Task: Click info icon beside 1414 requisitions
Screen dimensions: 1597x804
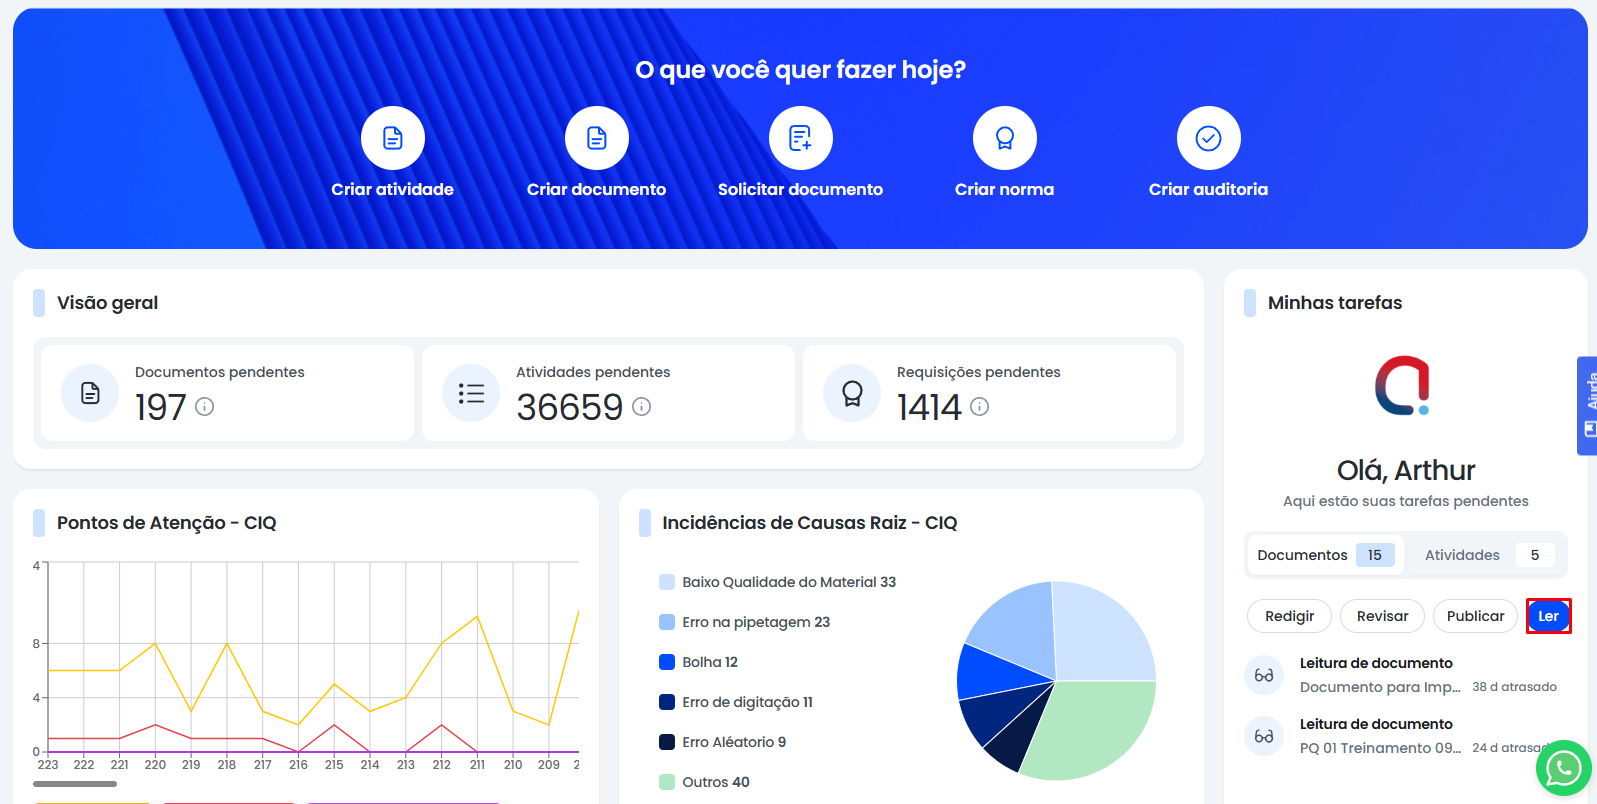Action: pyautogui.click(x=980, y=407)
